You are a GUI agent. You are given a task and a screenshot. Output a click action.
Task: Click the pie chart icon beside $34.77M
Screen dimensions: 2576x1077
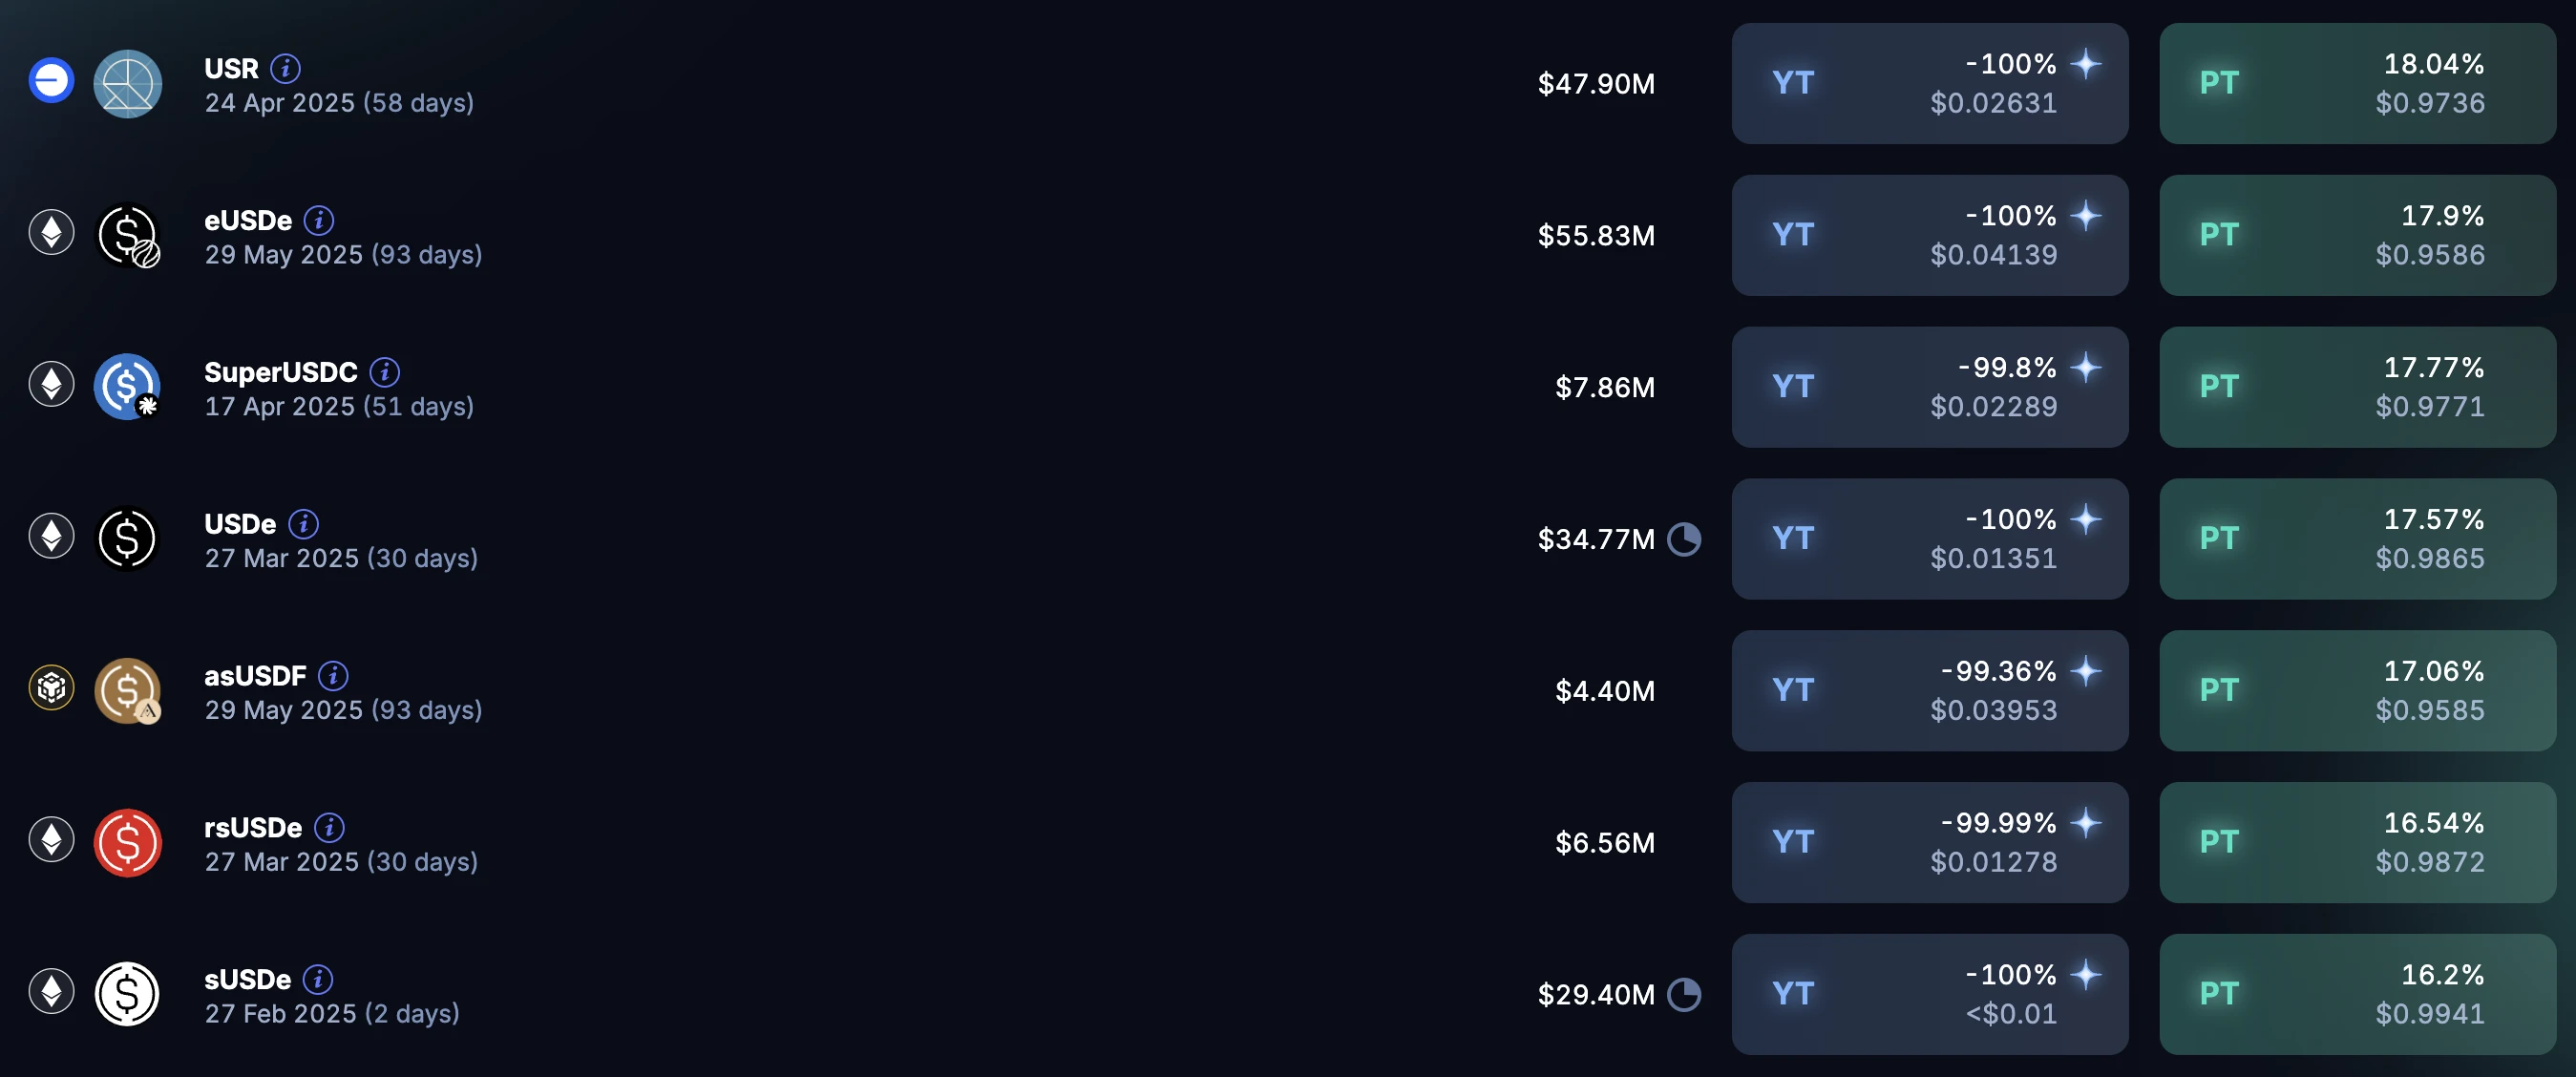pyautogui.click(x=1684, y=540)
